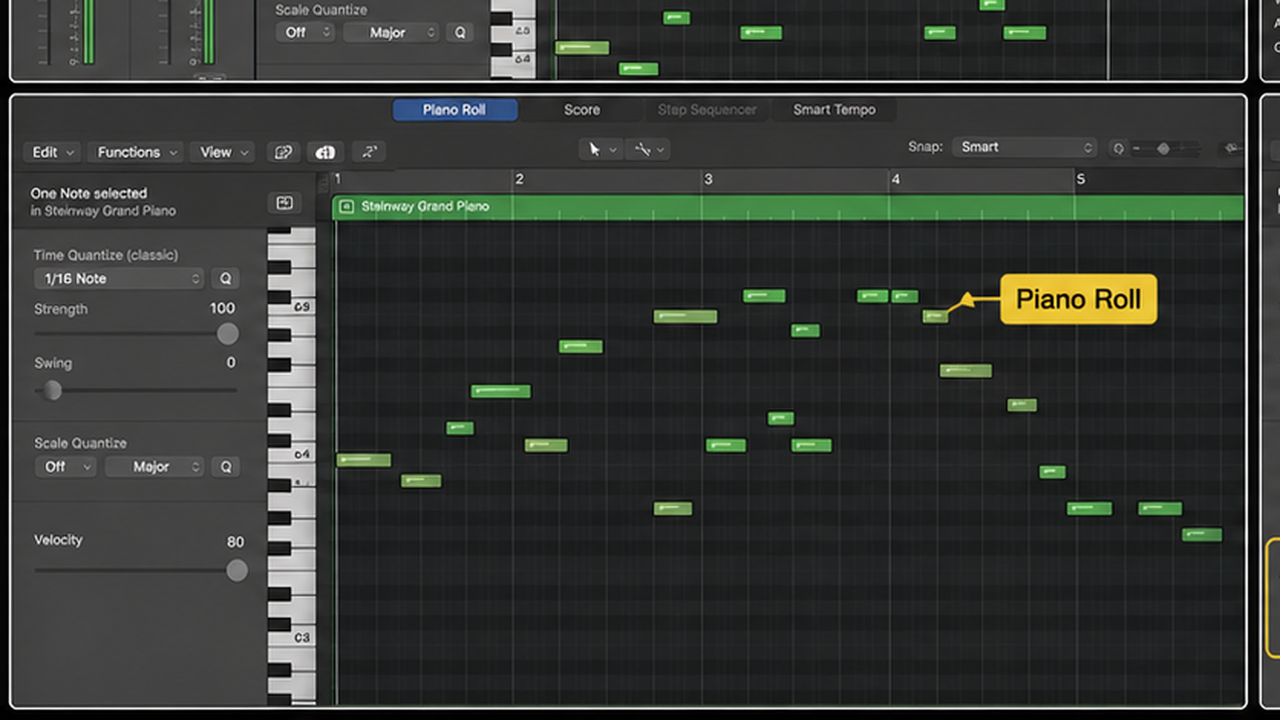This screenshot has width=1280, height=720.
Task: Toggle the Link mode icon beside View
Action: 284,152
